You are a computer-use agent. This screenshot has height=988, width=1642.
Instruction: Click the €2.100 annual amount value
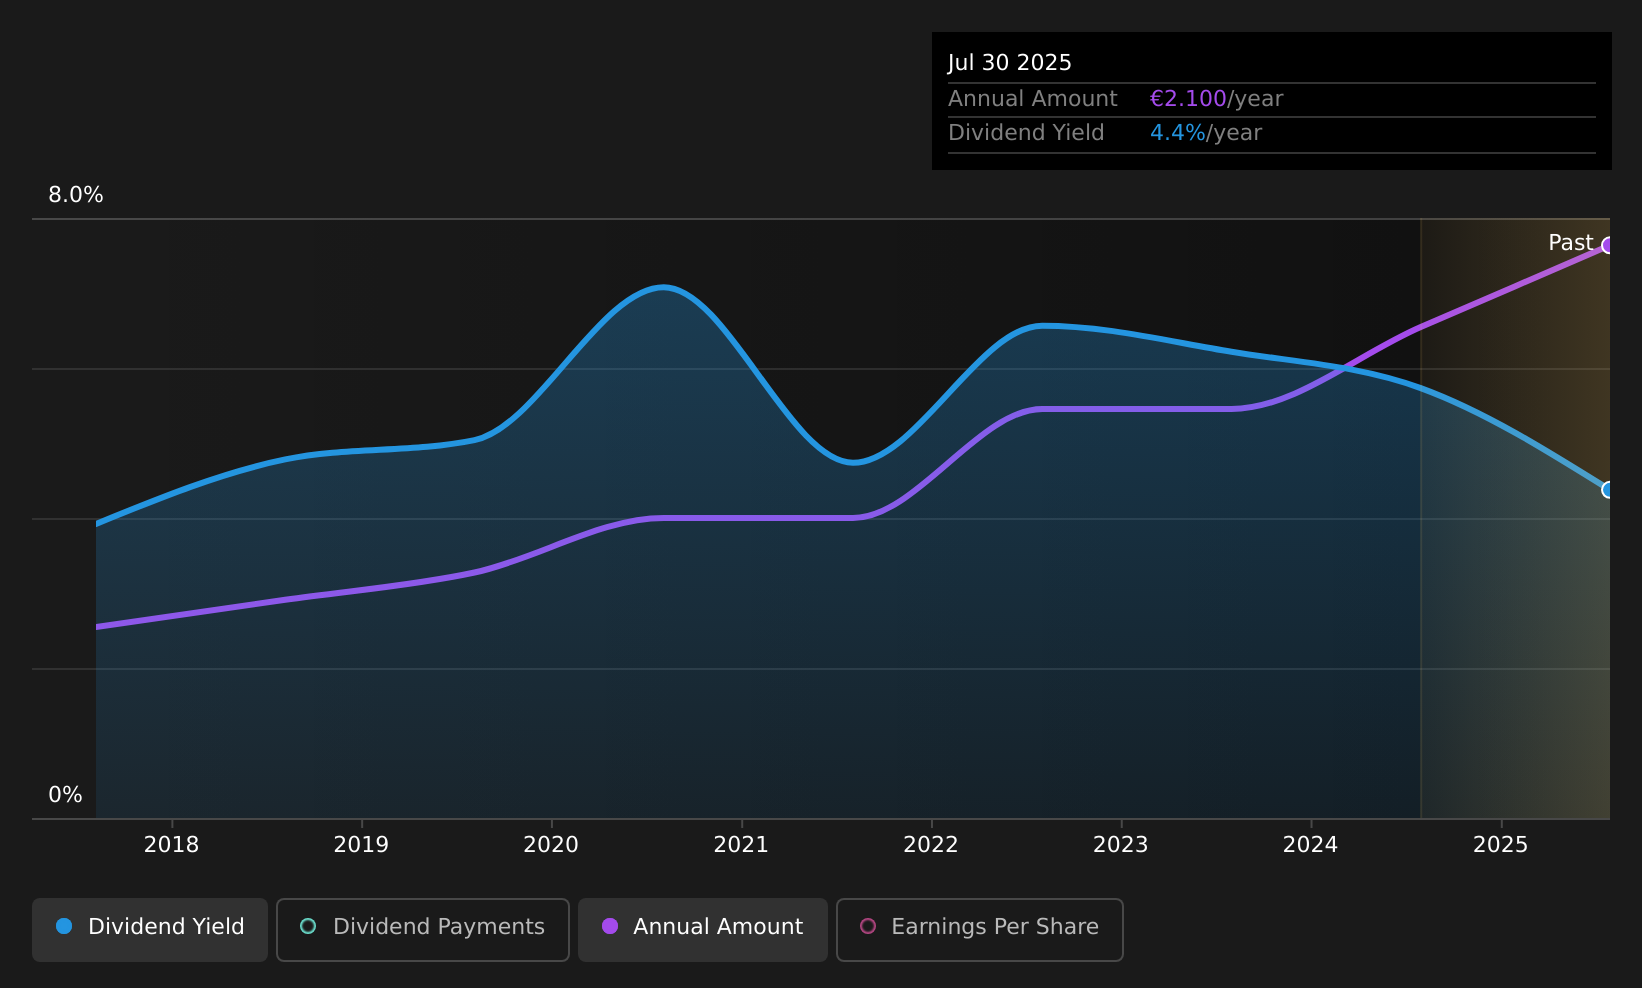click(x=1188, y=99)
